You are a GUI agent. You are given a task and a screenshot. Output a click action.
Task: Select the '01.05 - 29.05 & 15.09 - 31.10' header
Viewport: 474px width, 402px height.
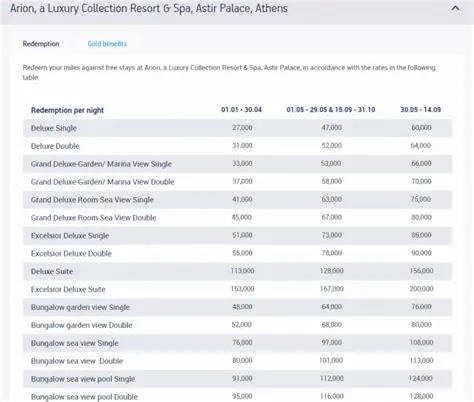click(331, 110)
